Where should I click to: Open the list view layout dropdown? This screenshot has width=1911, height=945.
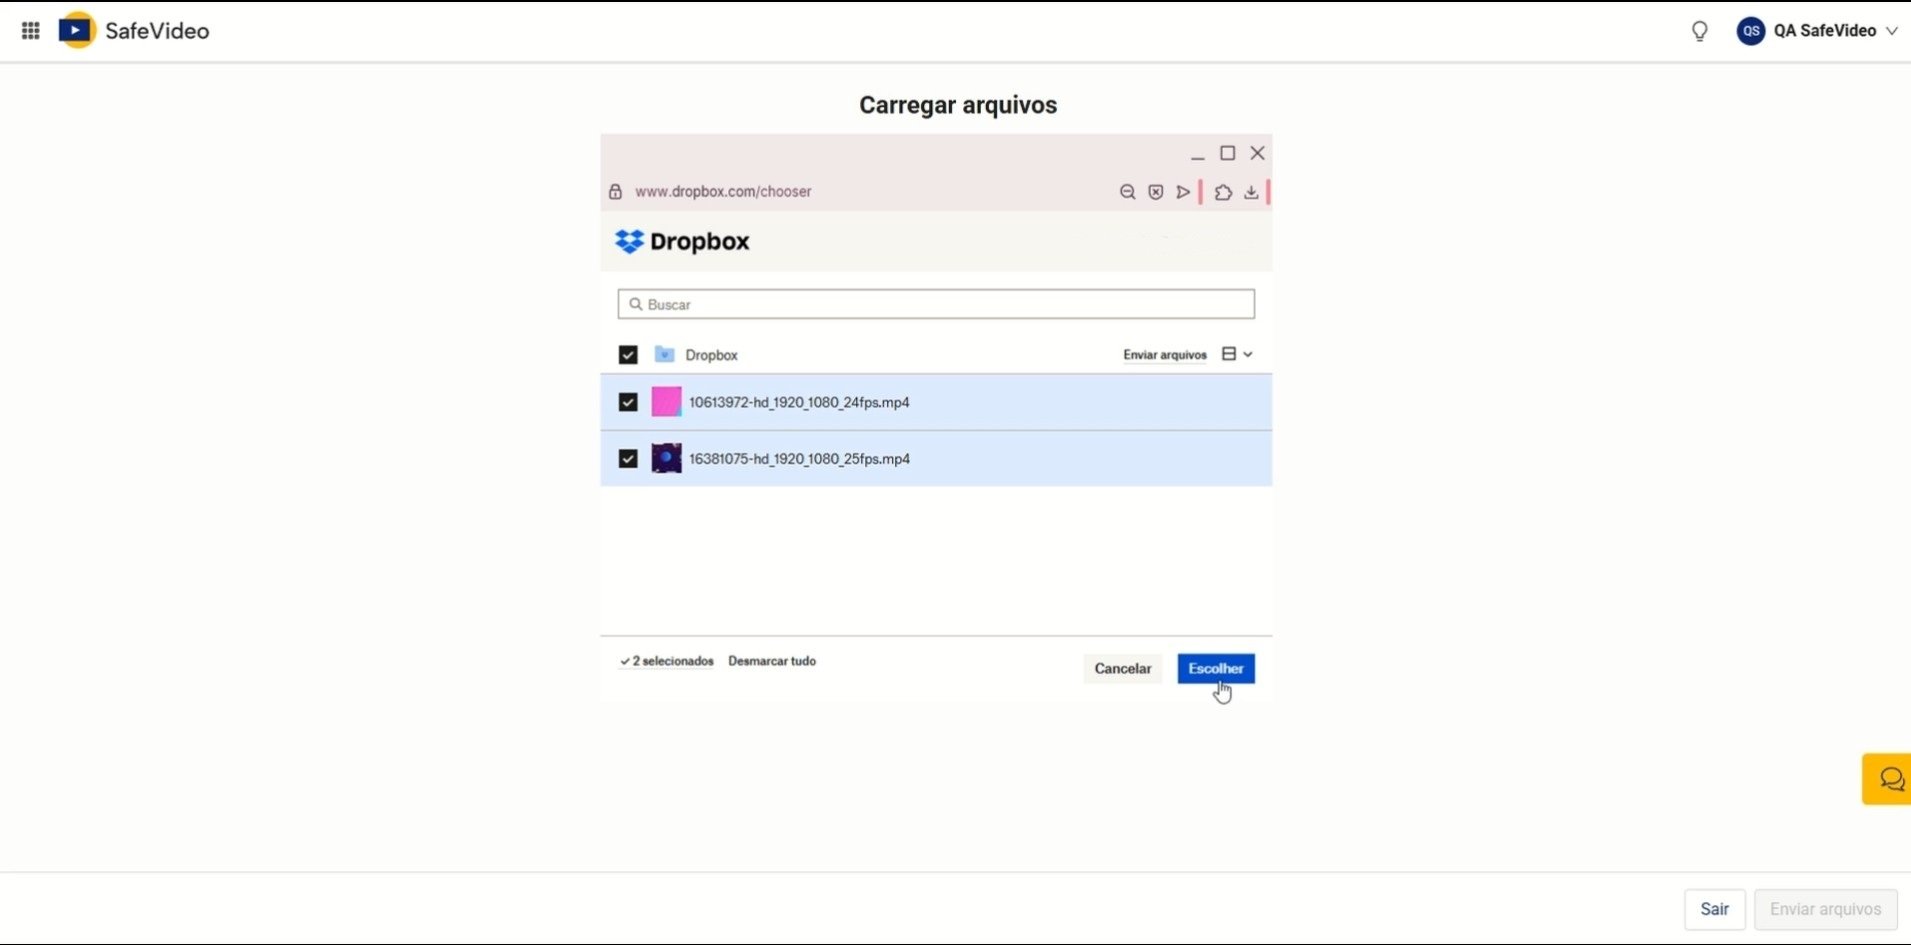coord(1237,354)
